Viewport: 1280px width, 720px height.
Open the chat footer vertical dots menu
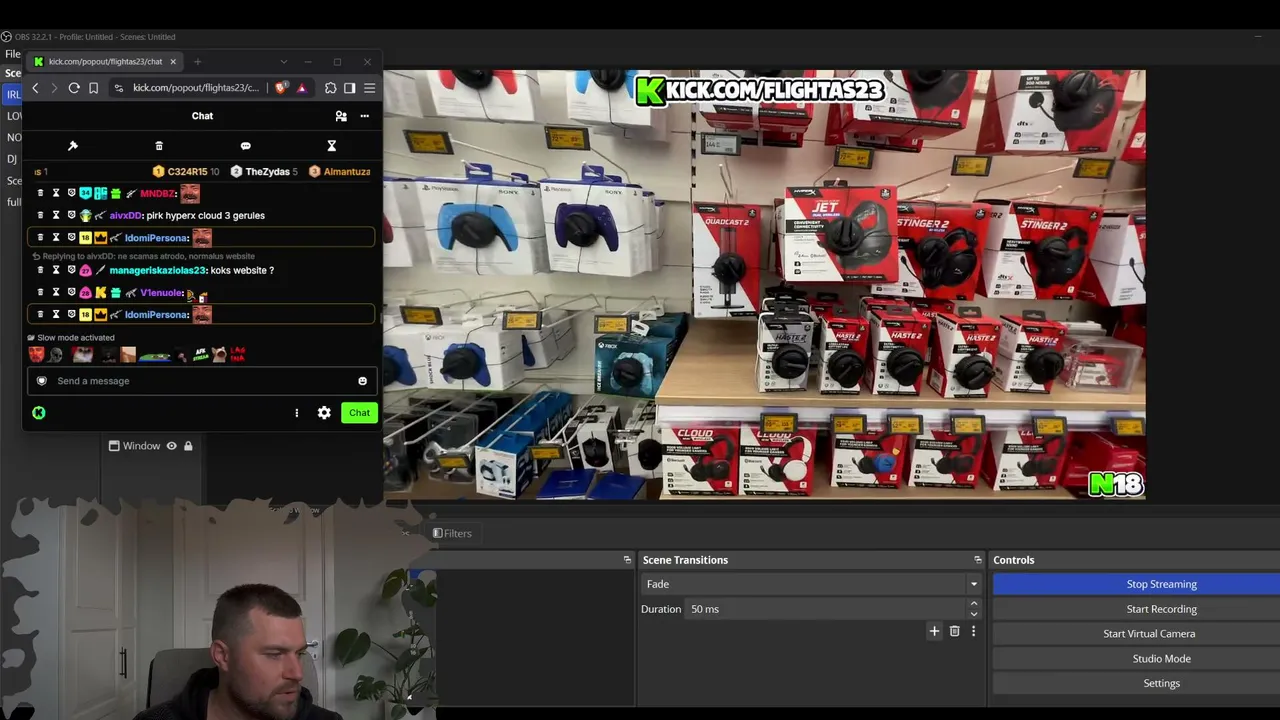coord(296,413)
